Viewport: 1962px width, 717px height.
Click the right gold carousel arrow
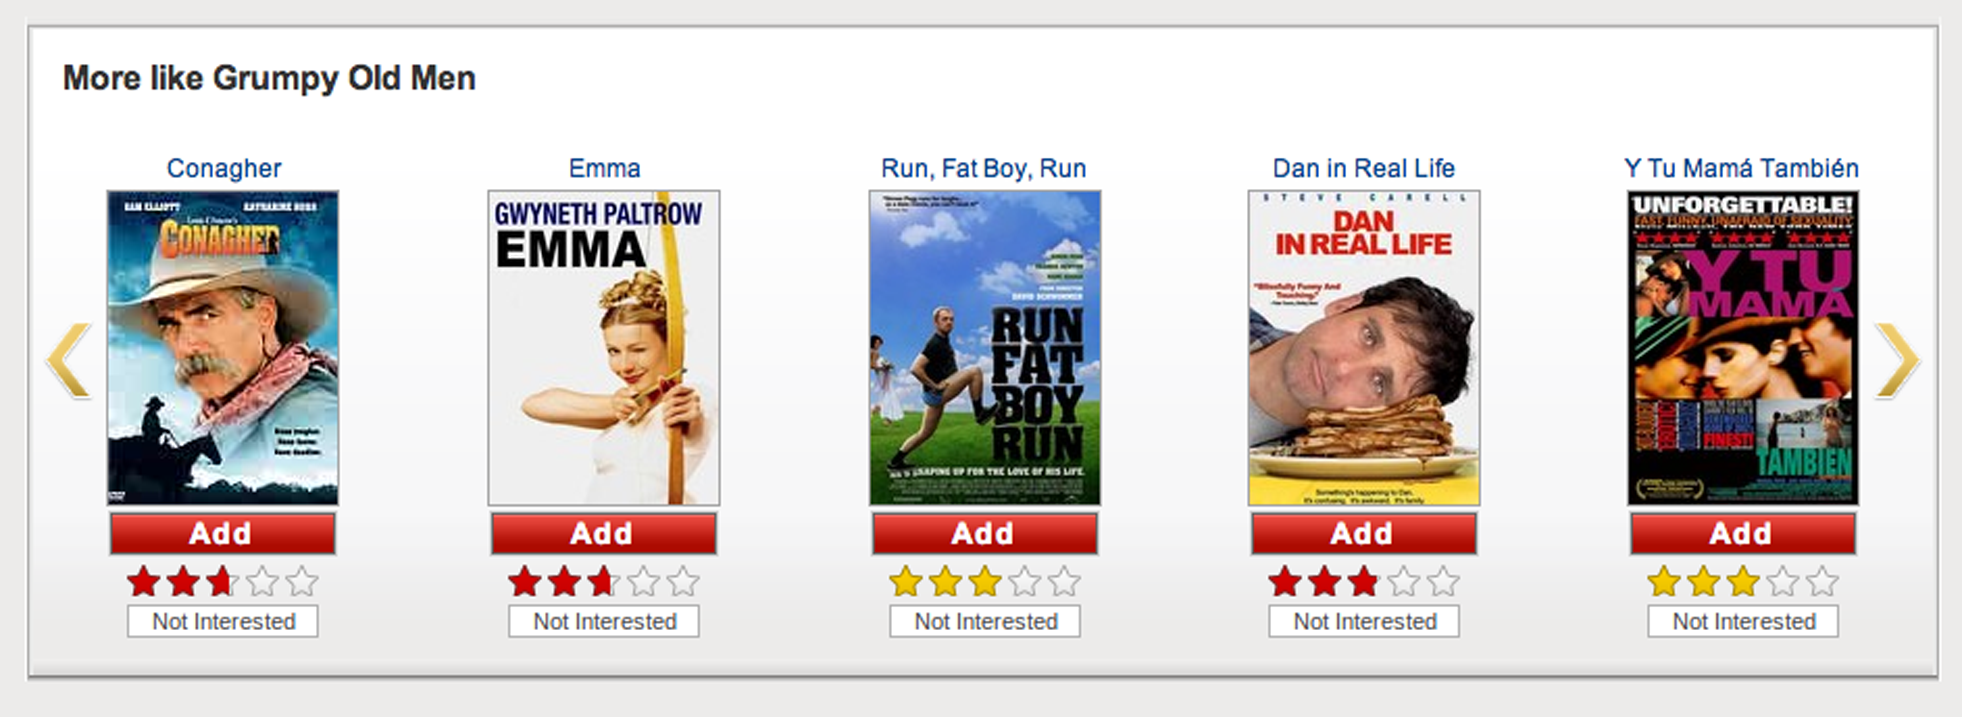coord(1897,361)
